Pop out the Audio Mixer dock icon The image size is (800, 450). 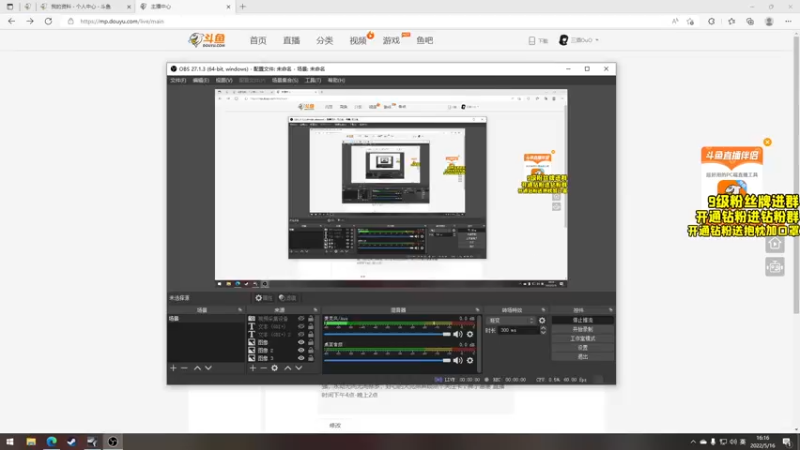coord(478,310)
